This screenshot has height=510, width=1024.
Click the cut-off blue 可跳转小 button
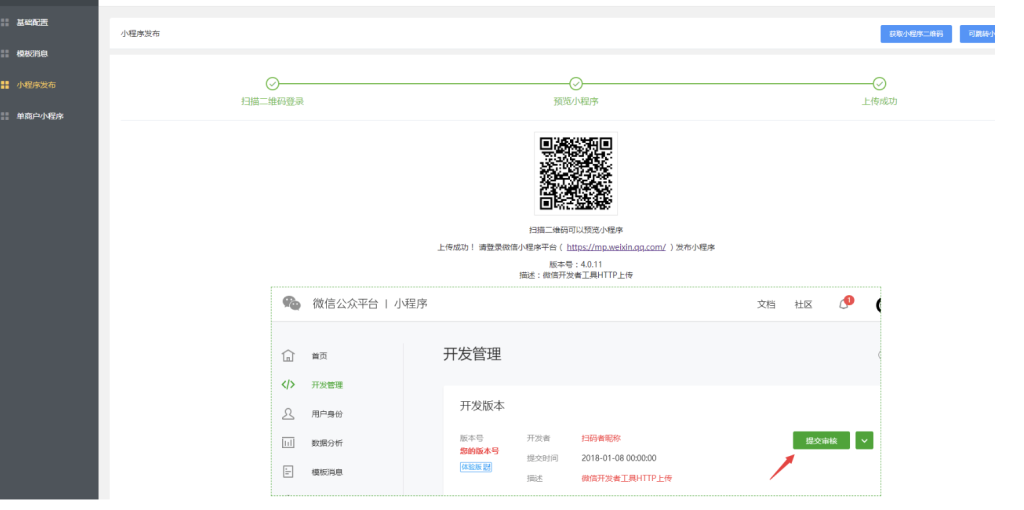point(978,34)
